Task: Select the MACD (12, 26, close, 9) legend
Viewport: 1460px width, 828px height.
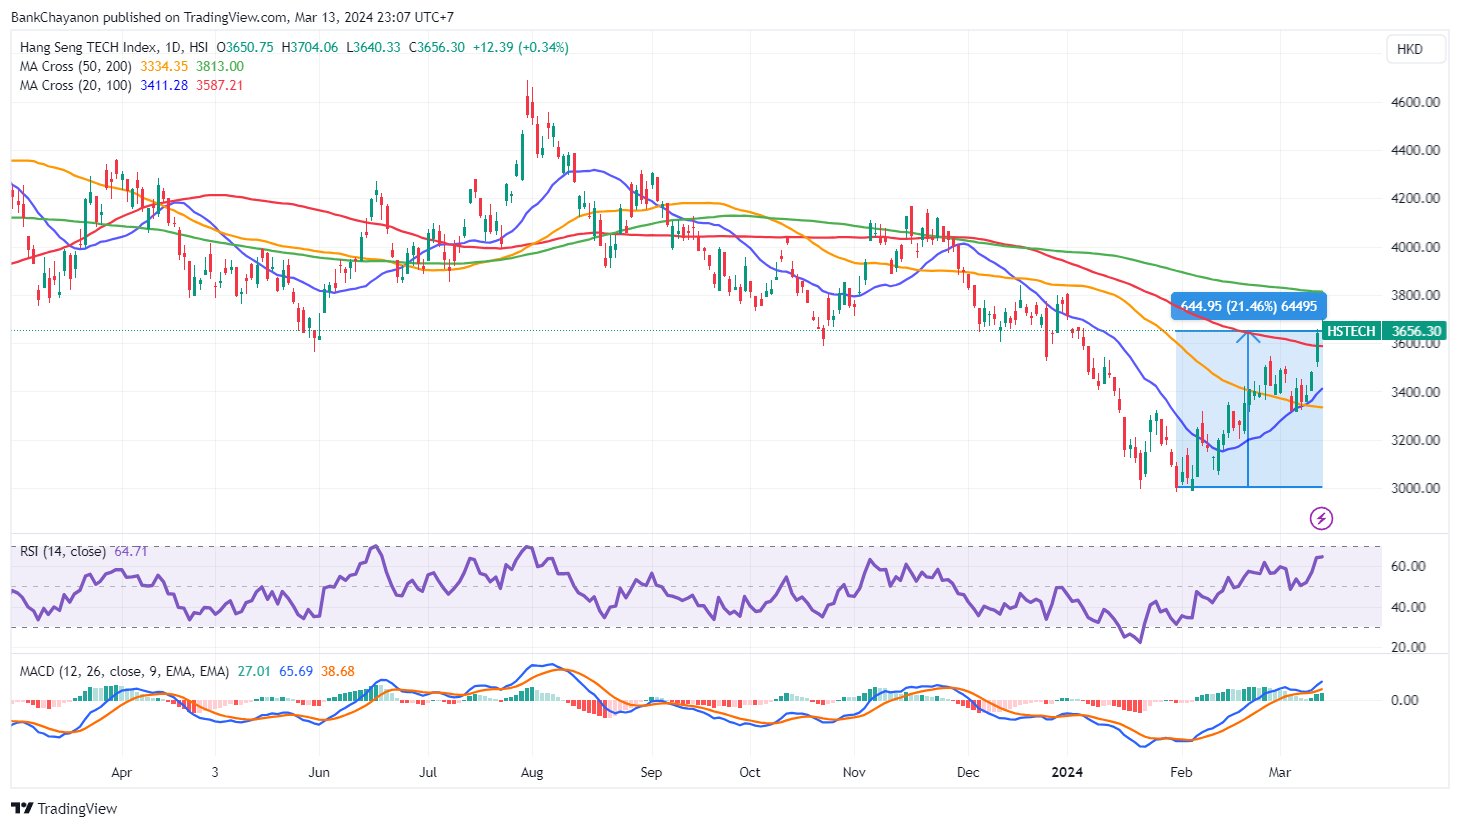Action: (x=124, y=671)
